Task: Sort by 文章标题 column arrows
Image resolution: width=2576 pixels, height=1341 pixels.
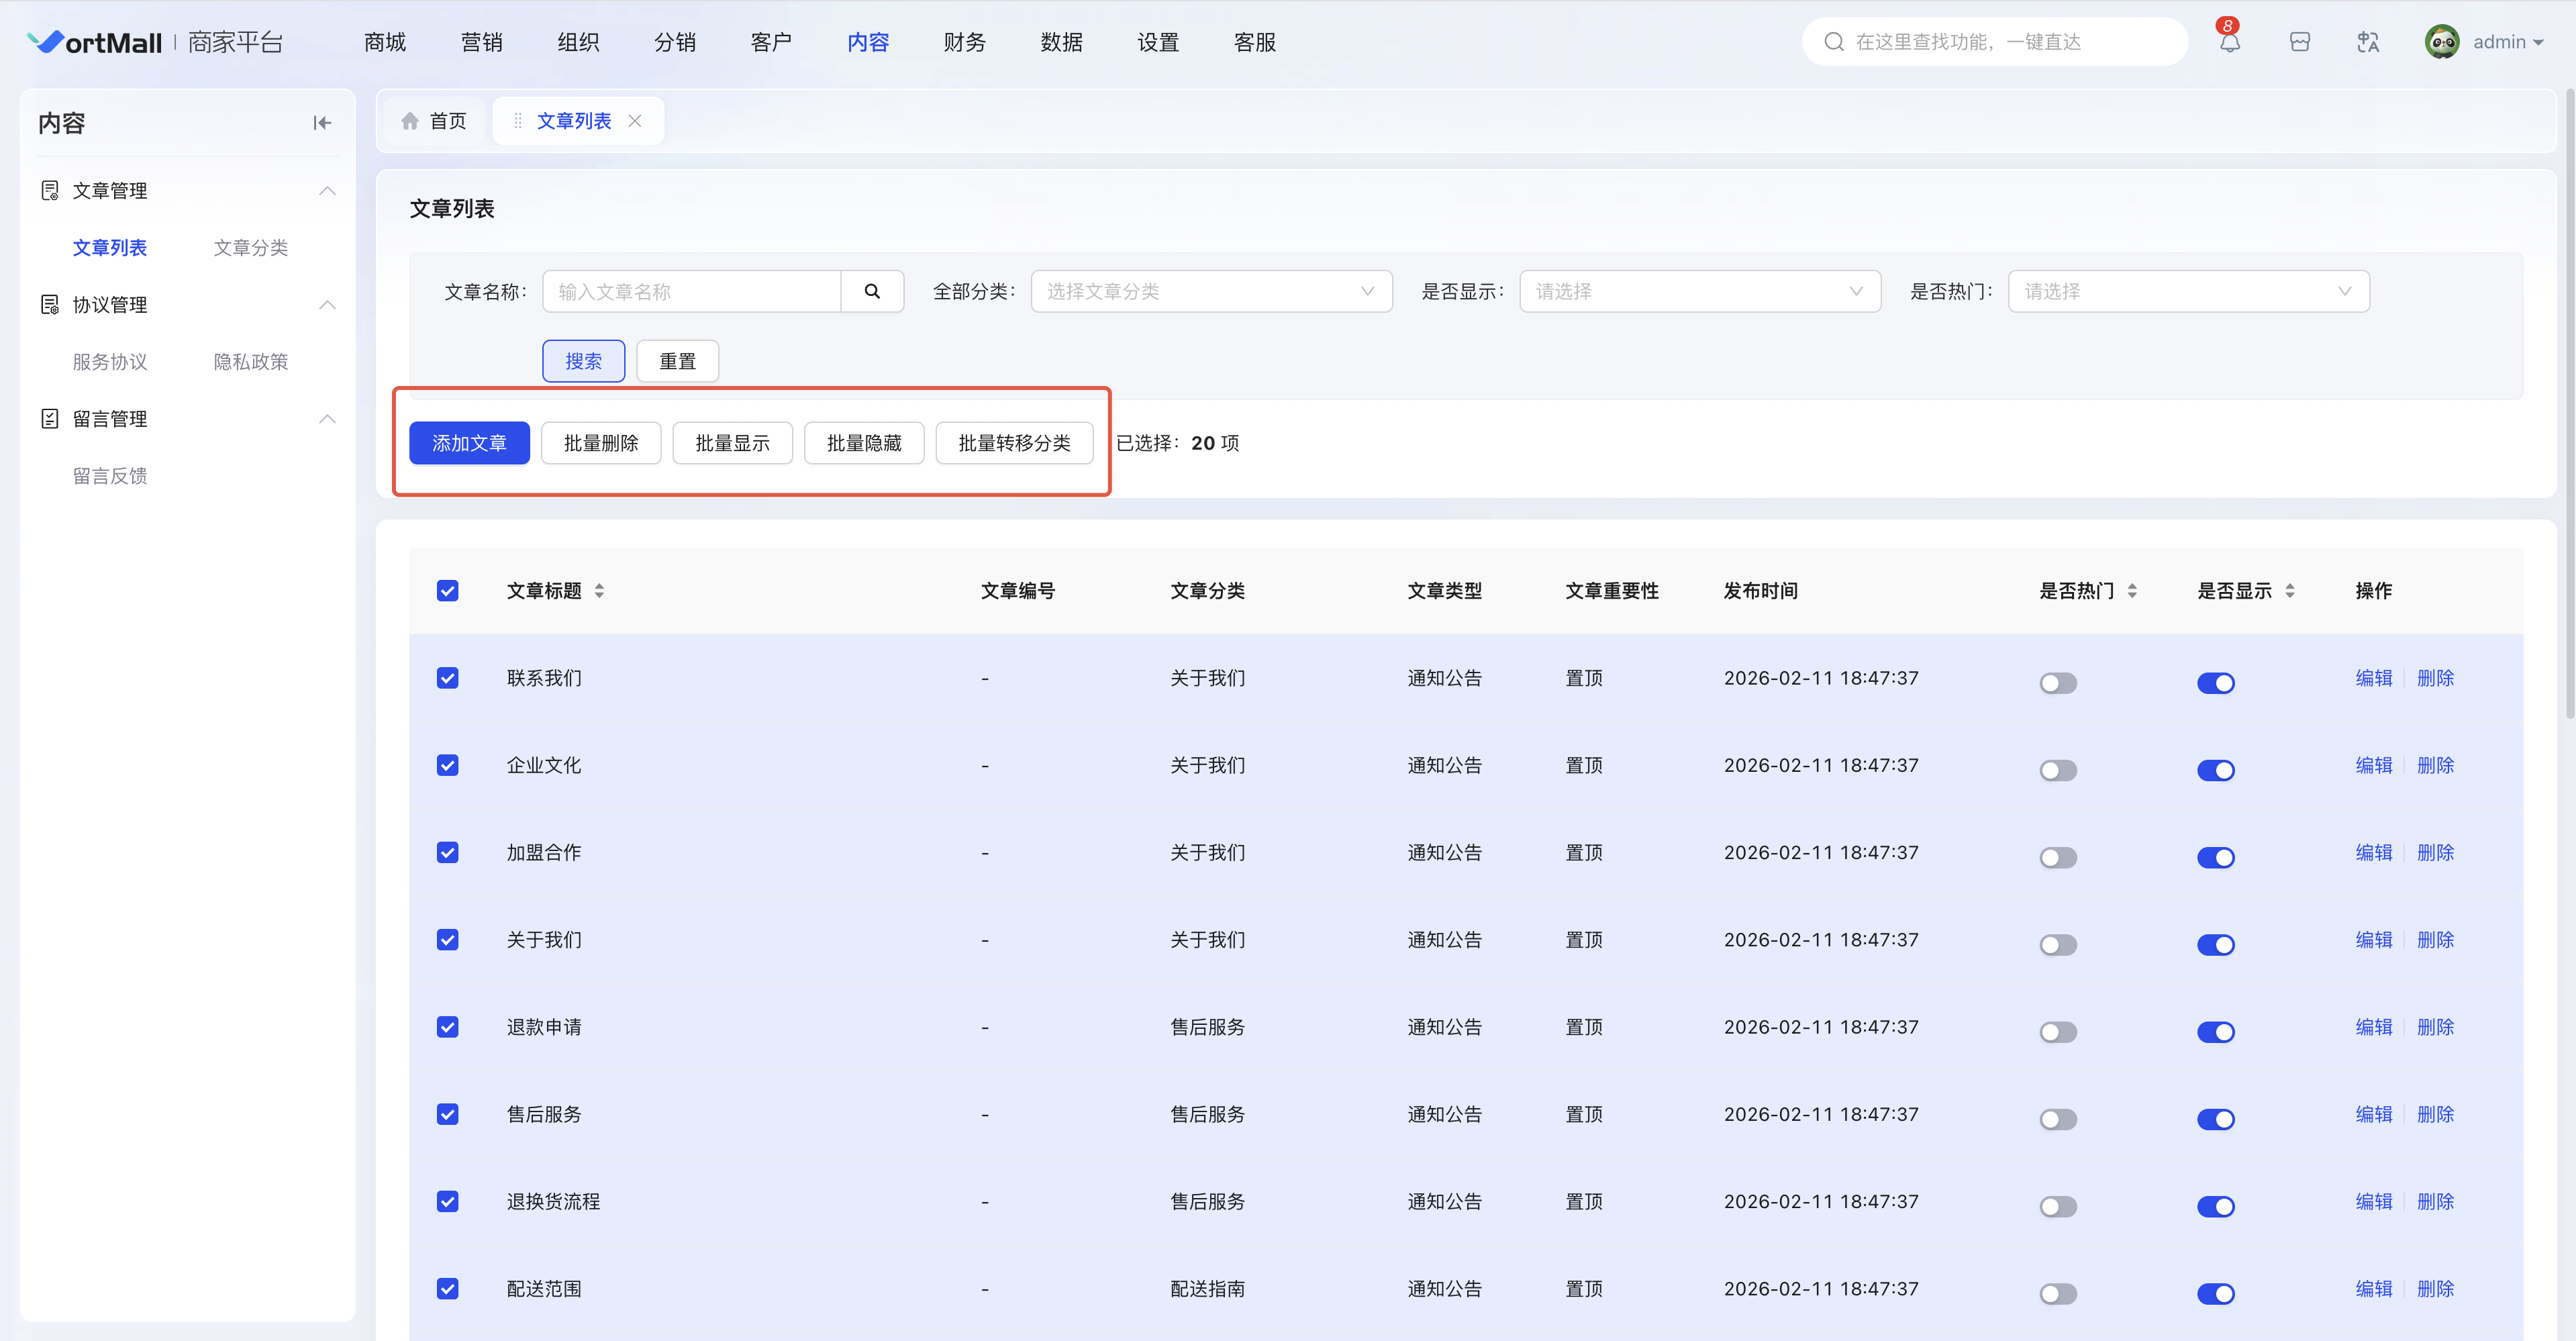Action: [599, 591]
